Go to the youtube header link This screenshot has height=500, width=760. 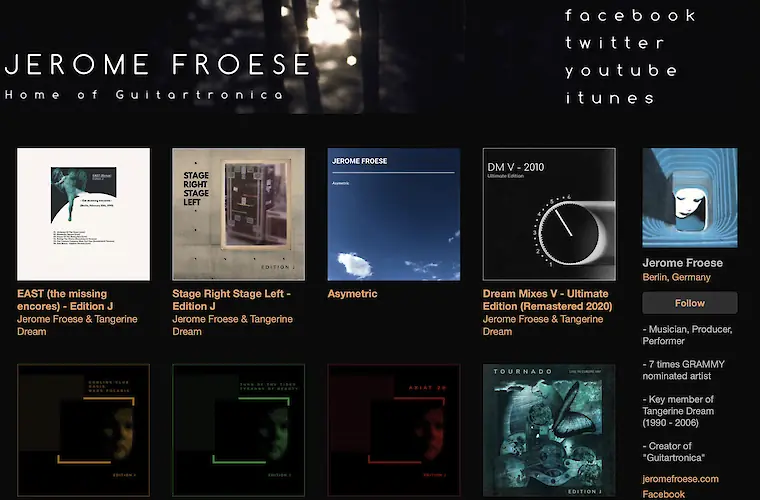(621, 71)
